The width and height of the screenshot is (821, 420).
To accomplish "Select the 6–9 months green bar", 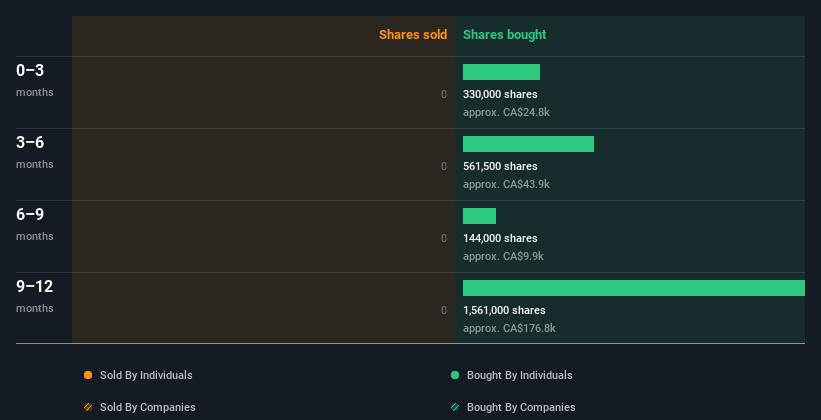I will [479, 216].
